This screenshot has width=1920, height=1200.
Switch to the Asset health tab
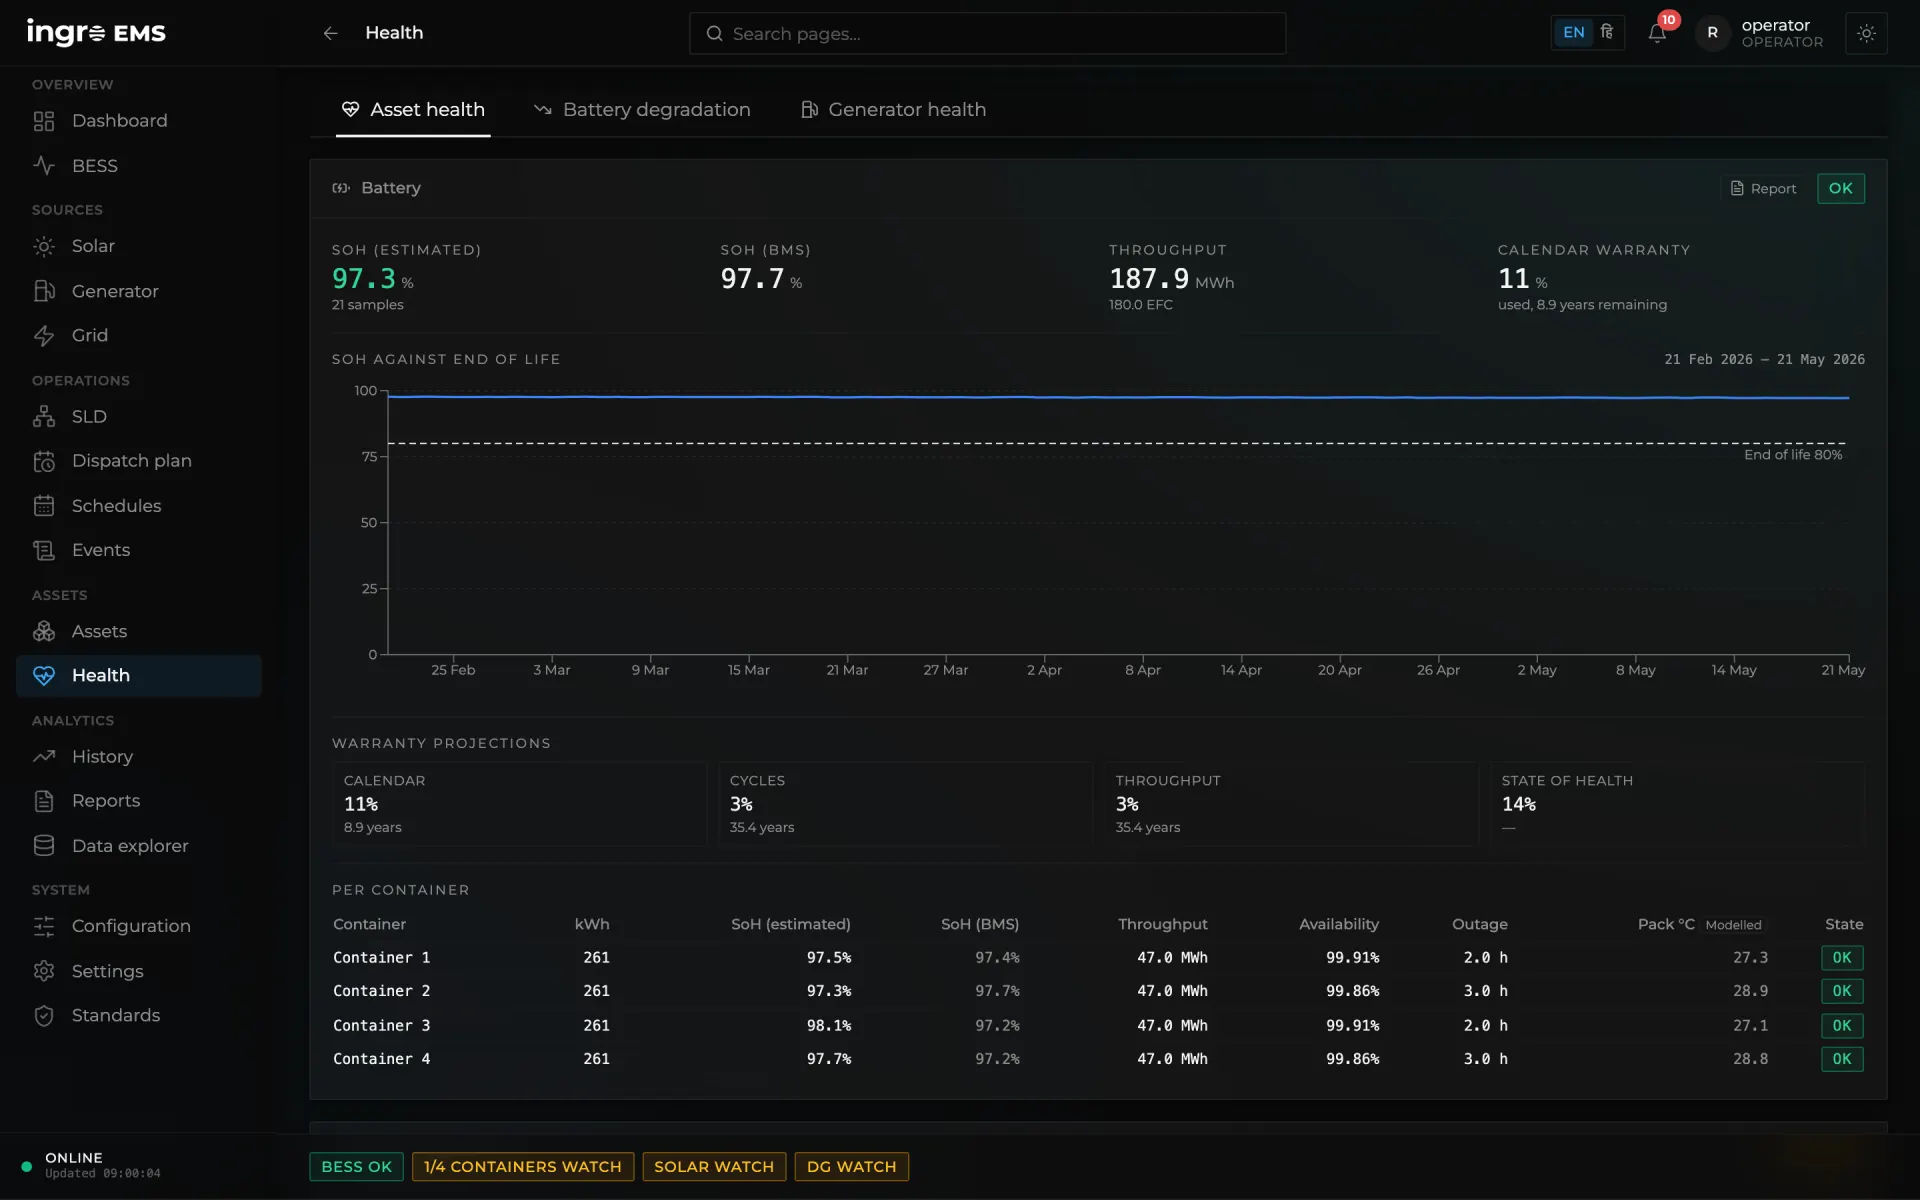coord(413,110)
